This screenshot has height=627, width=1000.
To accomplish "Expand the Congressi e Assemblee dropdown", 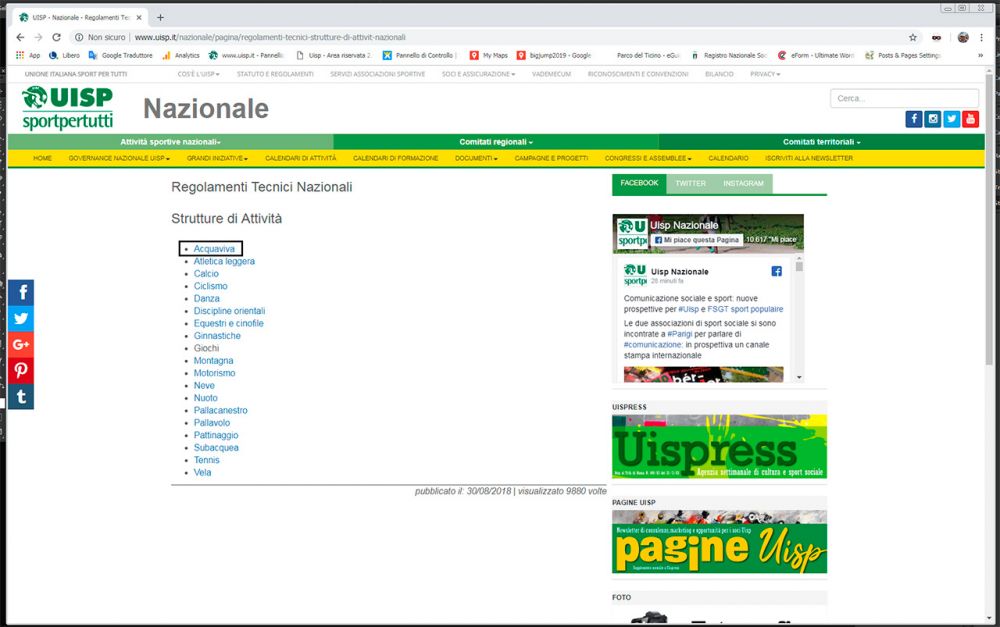I will 648,158.
